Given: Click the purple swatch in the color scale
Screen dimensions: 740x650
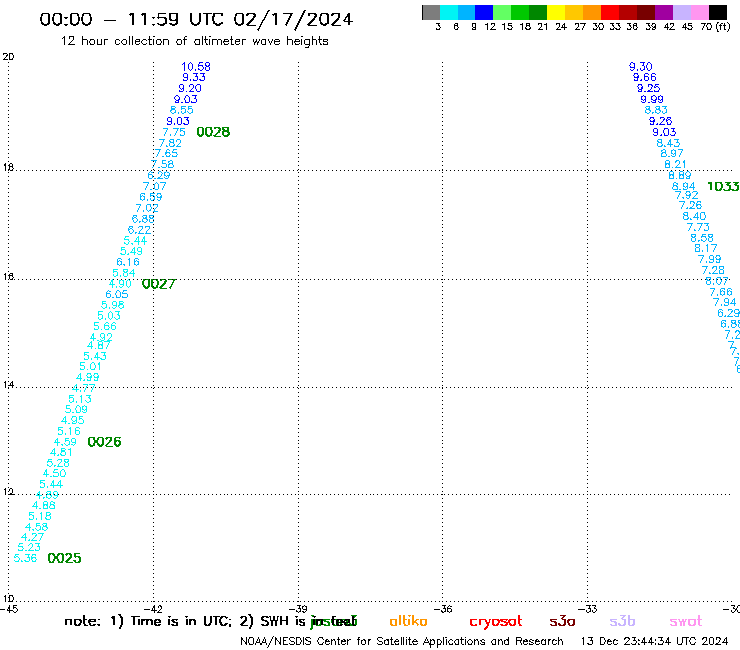Looking at the screenshot, I should (x=664, y=12).
